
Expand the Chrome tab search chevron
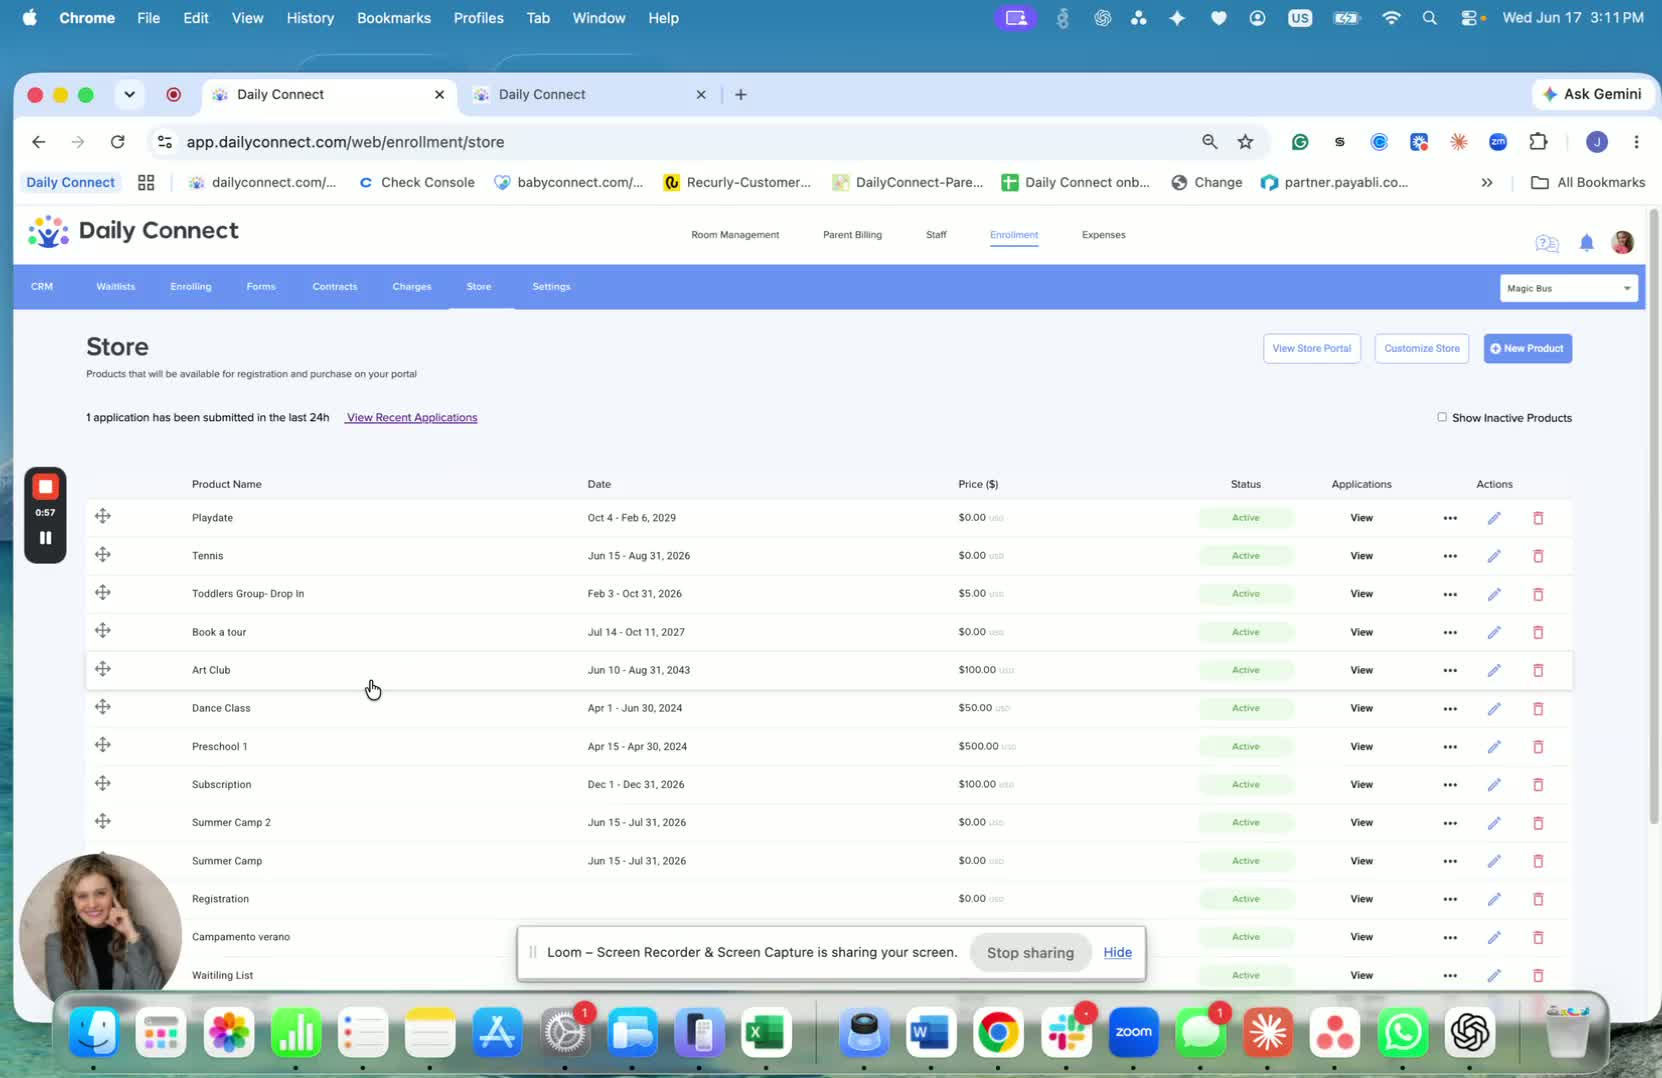129,94
